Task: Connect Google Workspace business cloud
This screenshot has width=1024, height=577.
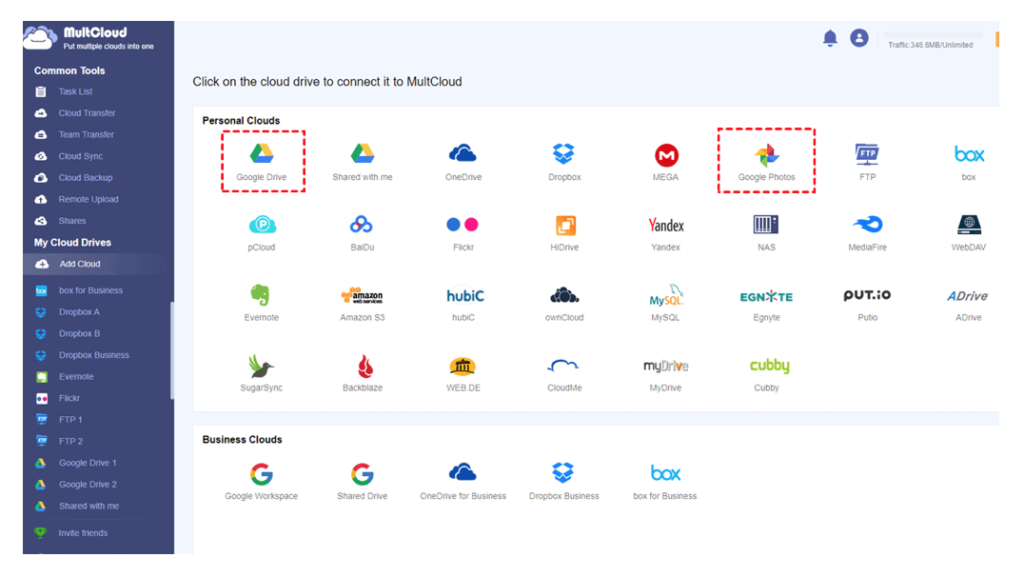Action: click(262, 482)
